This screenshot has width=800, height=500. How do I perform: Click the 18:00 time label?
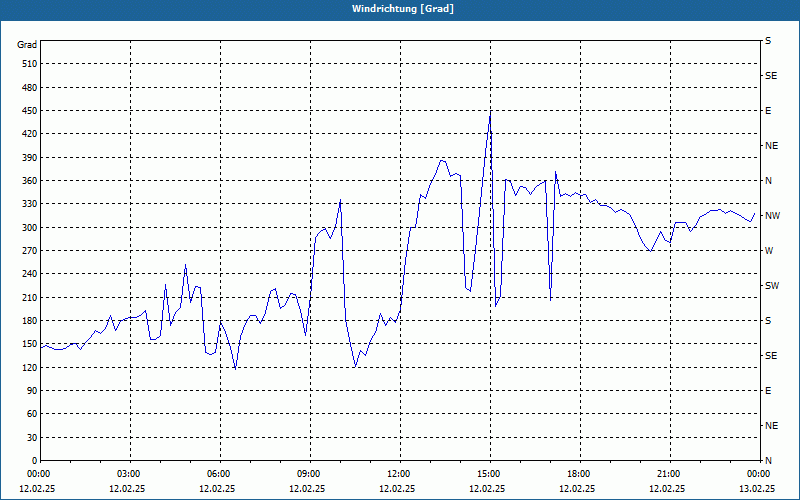578,474
